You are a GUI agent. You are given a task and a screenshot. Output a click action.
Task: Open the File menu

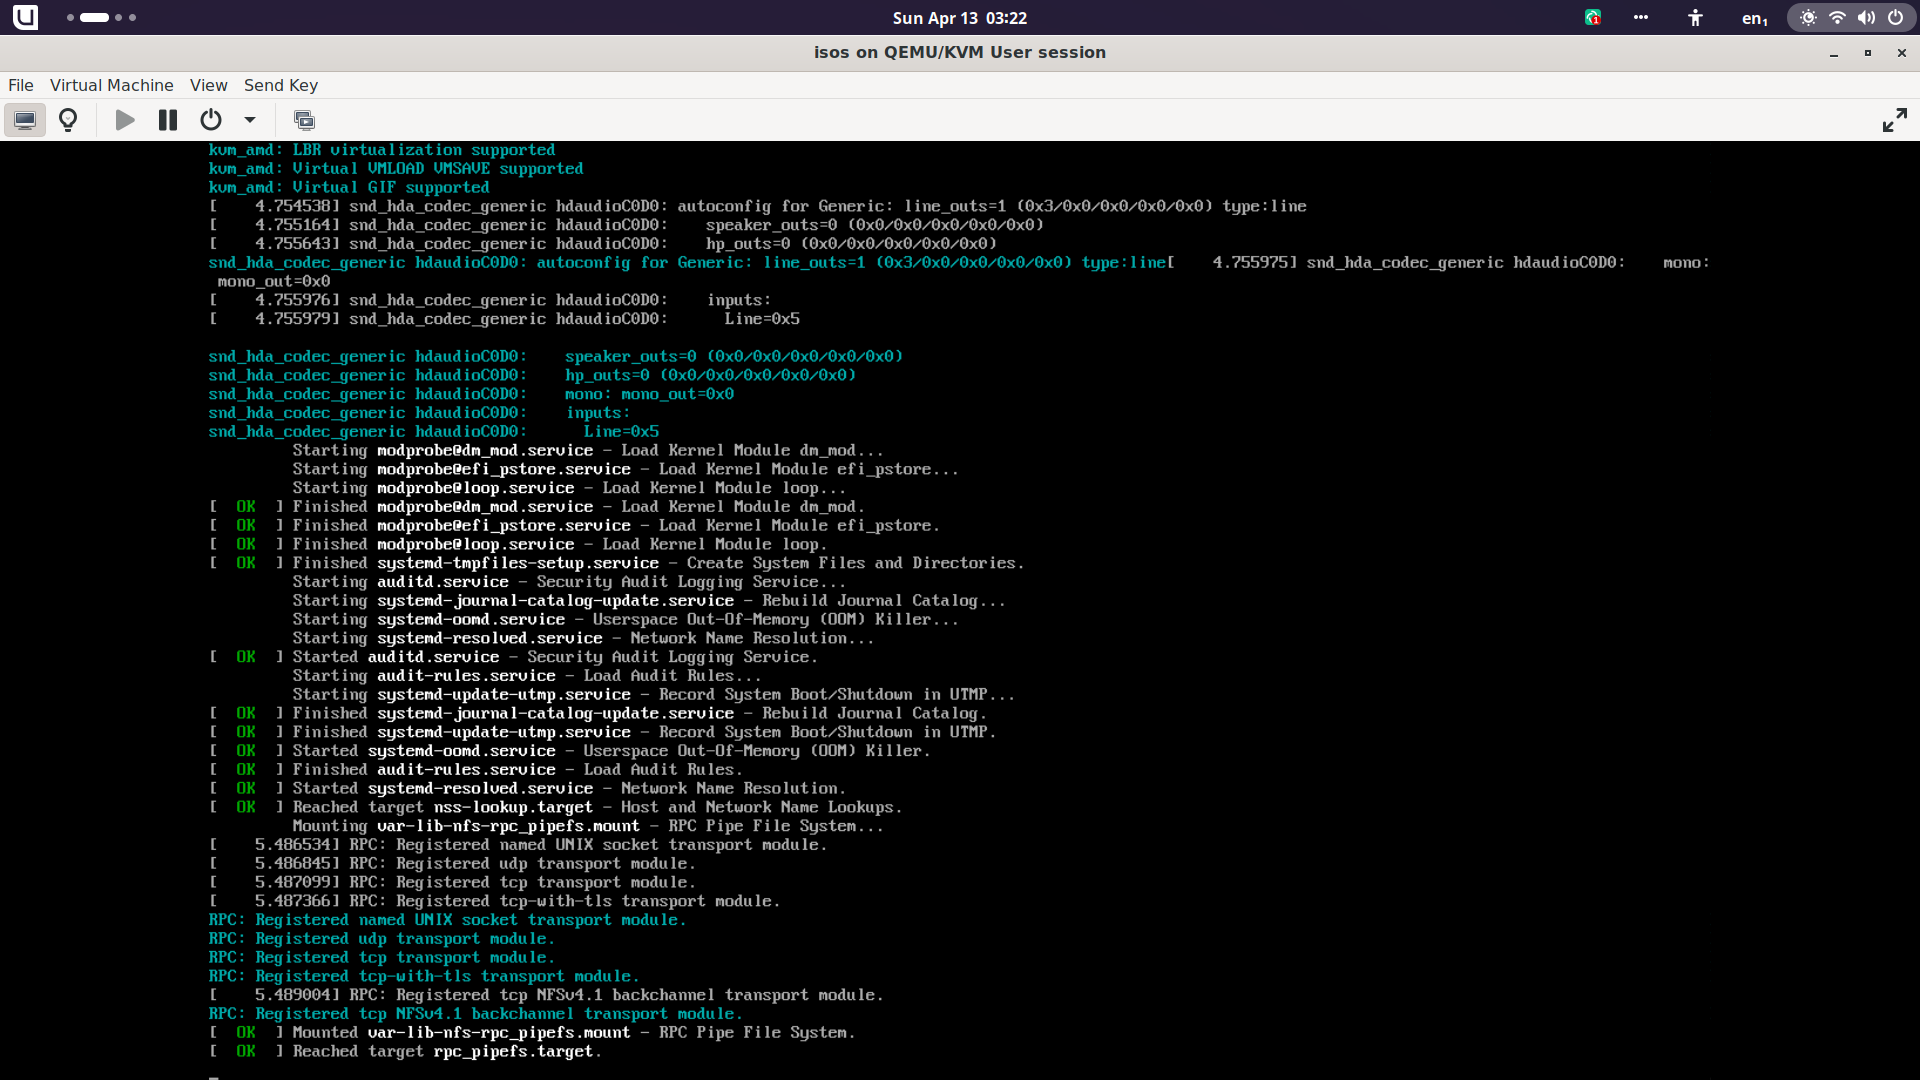click(21, 85)
